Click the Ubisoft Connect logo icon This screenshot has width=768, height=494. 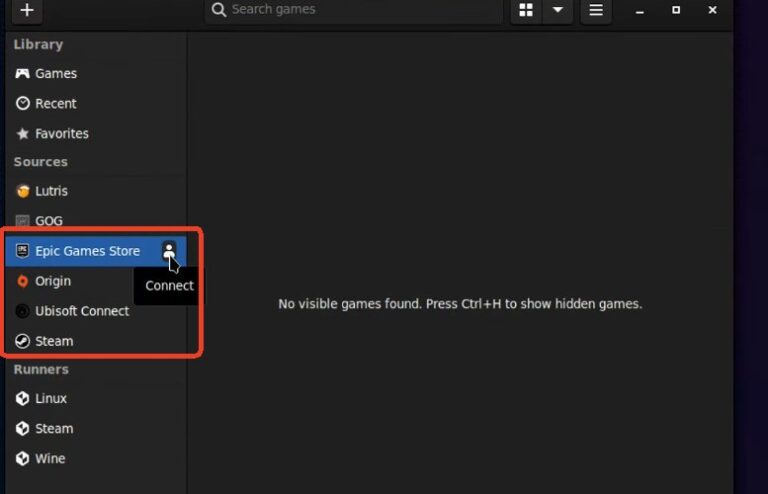coord(23,311)
